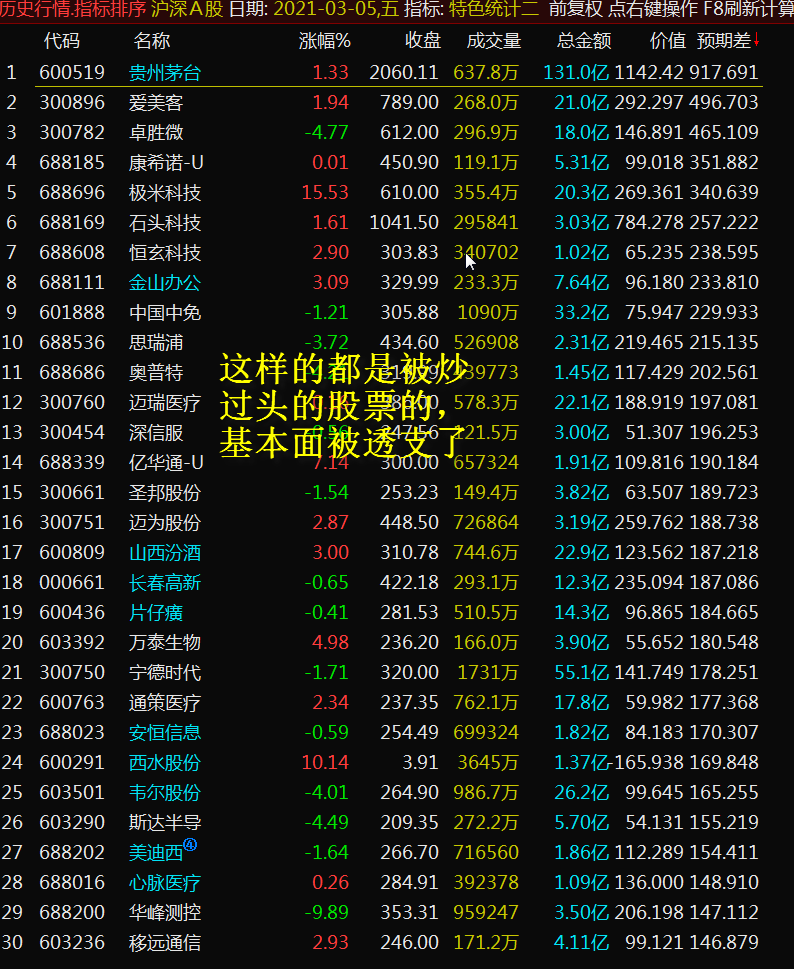Select stock 康希诺-U
Screen dimensions: 794x969
[x=166, y=163]
